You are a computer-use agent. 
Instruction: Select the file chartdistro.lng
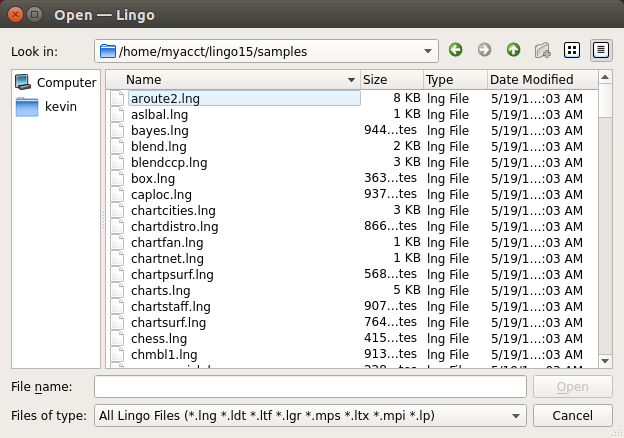click(175, 226)
